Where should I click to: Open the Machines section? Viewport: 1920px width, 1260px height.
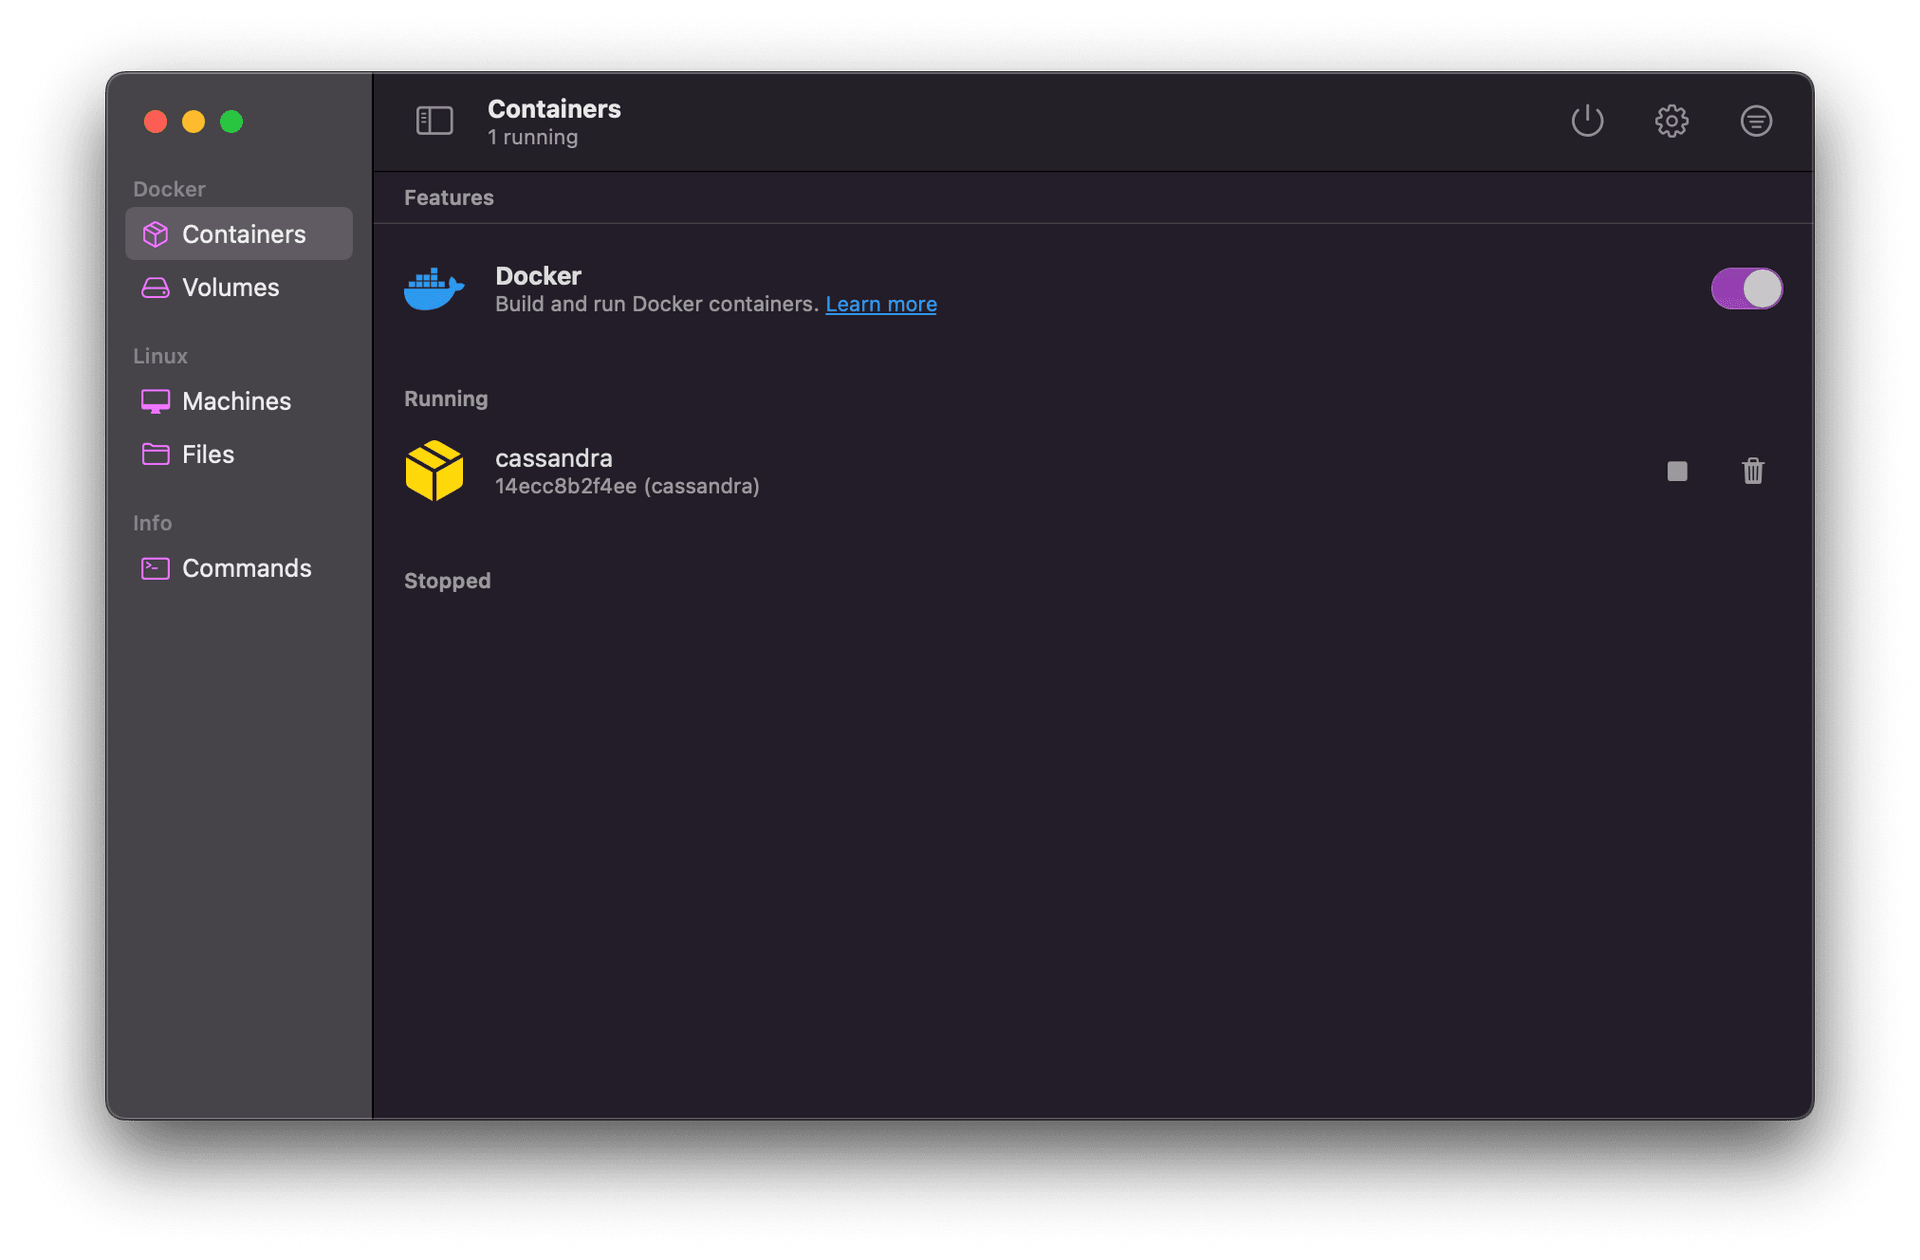[x=236, y=401]
